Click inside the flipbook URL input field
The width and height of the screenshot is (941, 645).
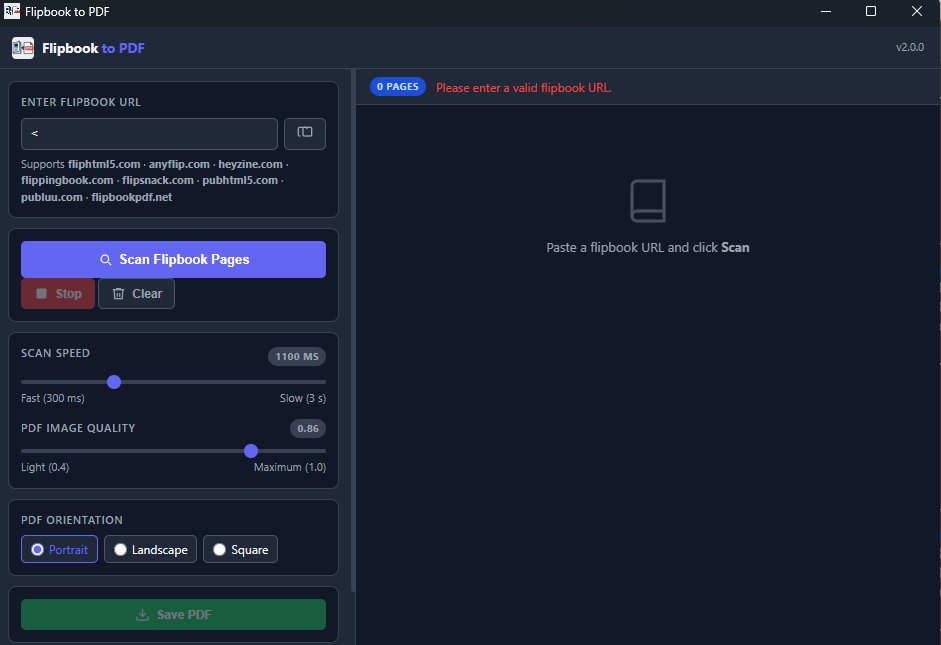tap(149, 133)
